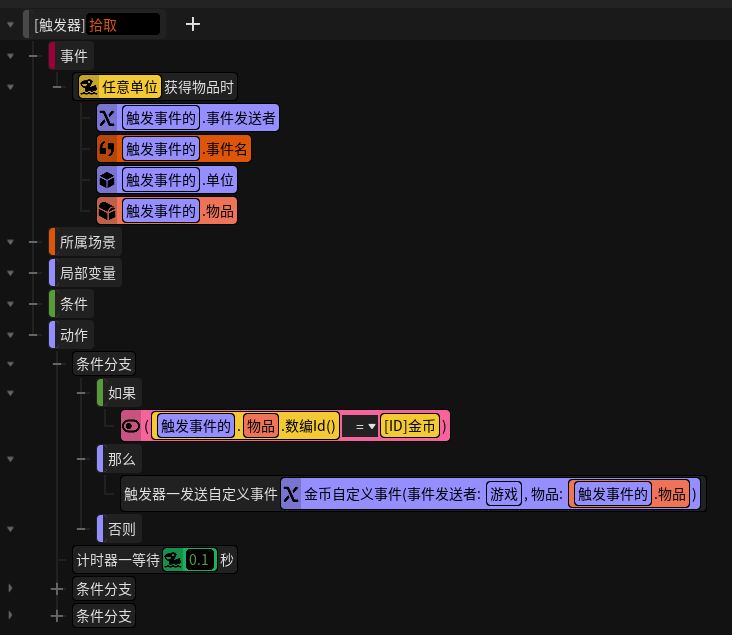This screenshot has height=635, width=732.
Task: Click the 任意单位 parameter chip
Action: (x=120, y=87)
